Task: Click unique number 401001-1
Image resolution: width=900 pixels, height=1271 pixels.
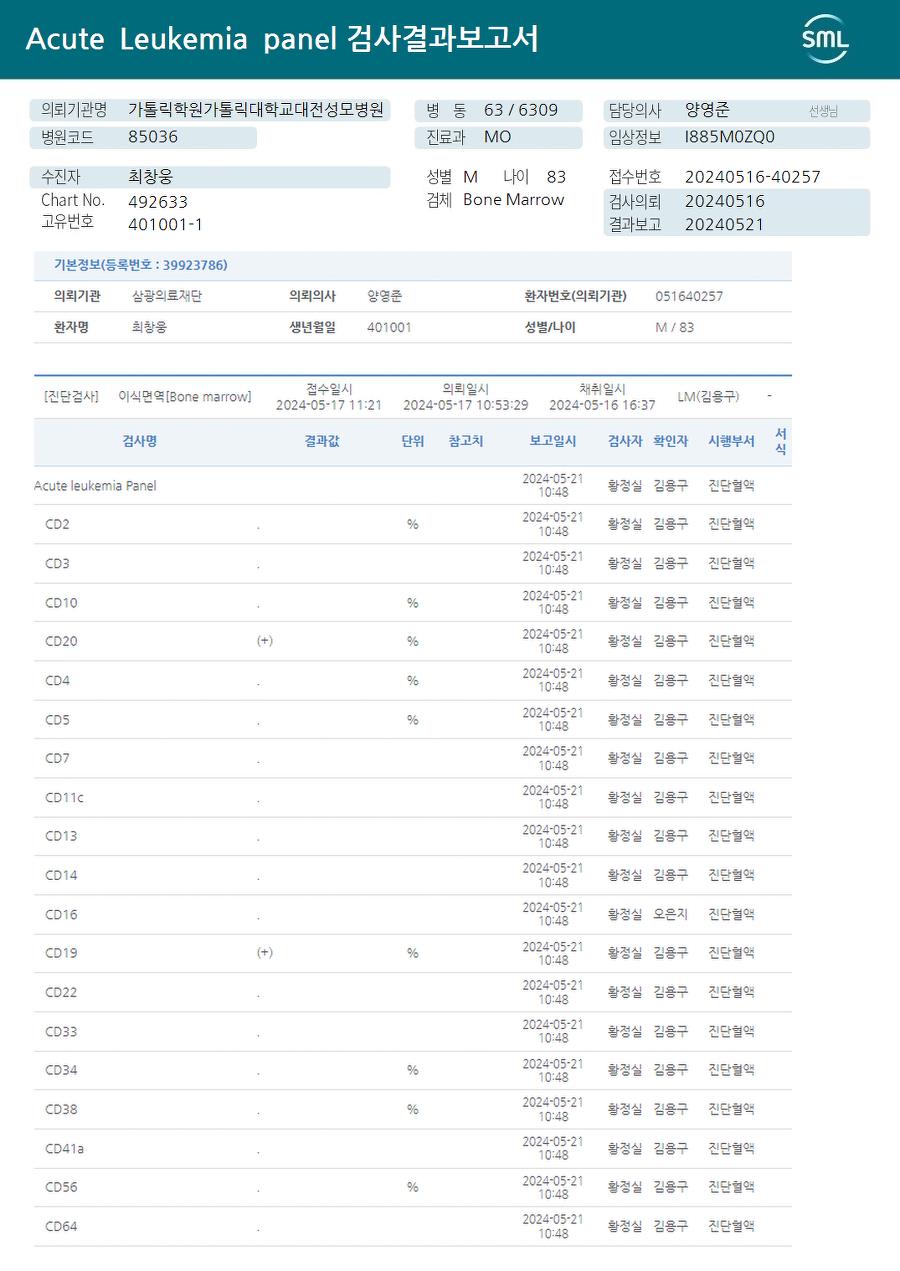Action: (165, 225)
